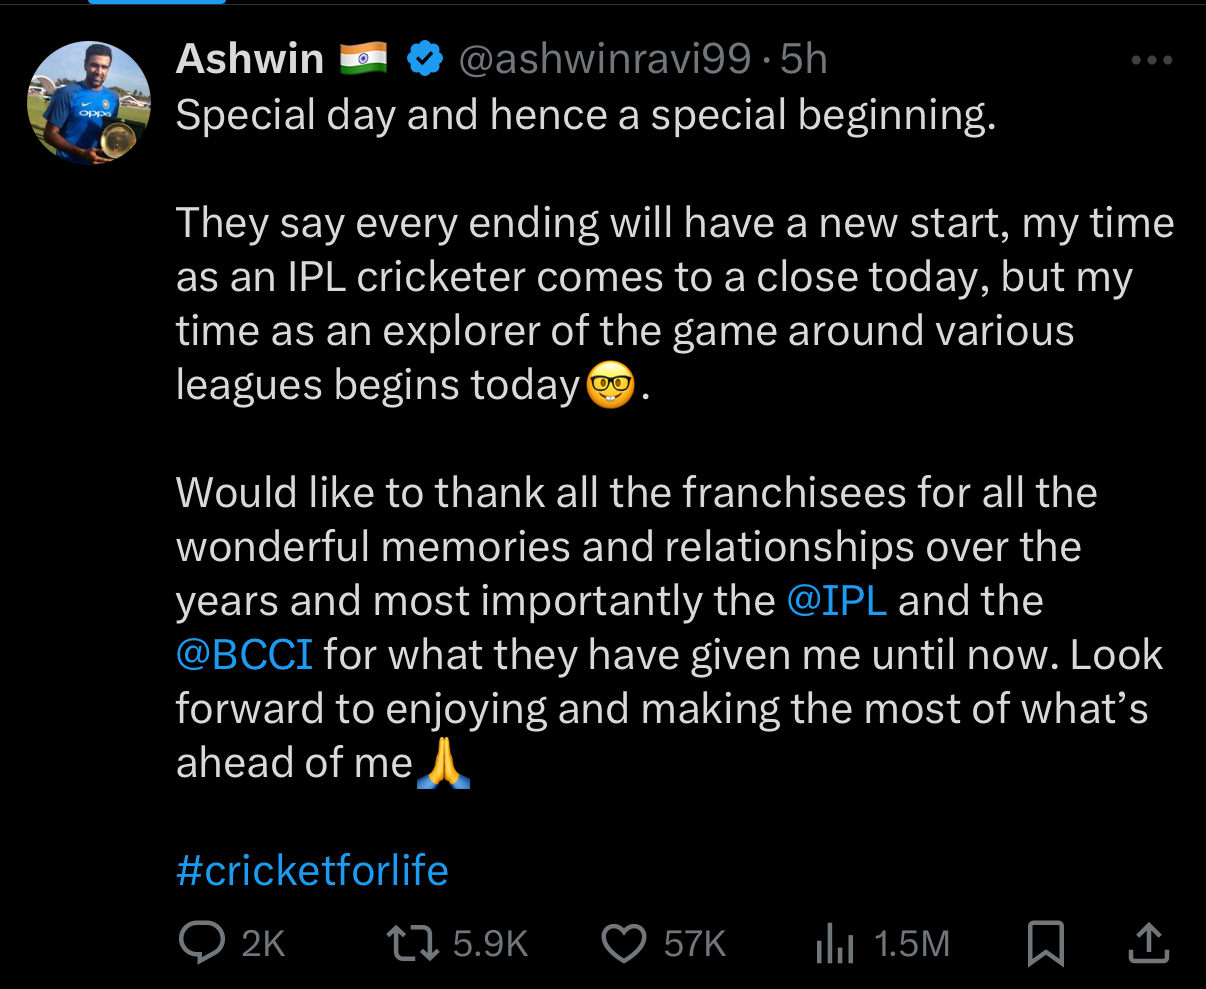Open the share post menu icon
This screenshot has height=989, width=1206.
tap(1148, 943)
